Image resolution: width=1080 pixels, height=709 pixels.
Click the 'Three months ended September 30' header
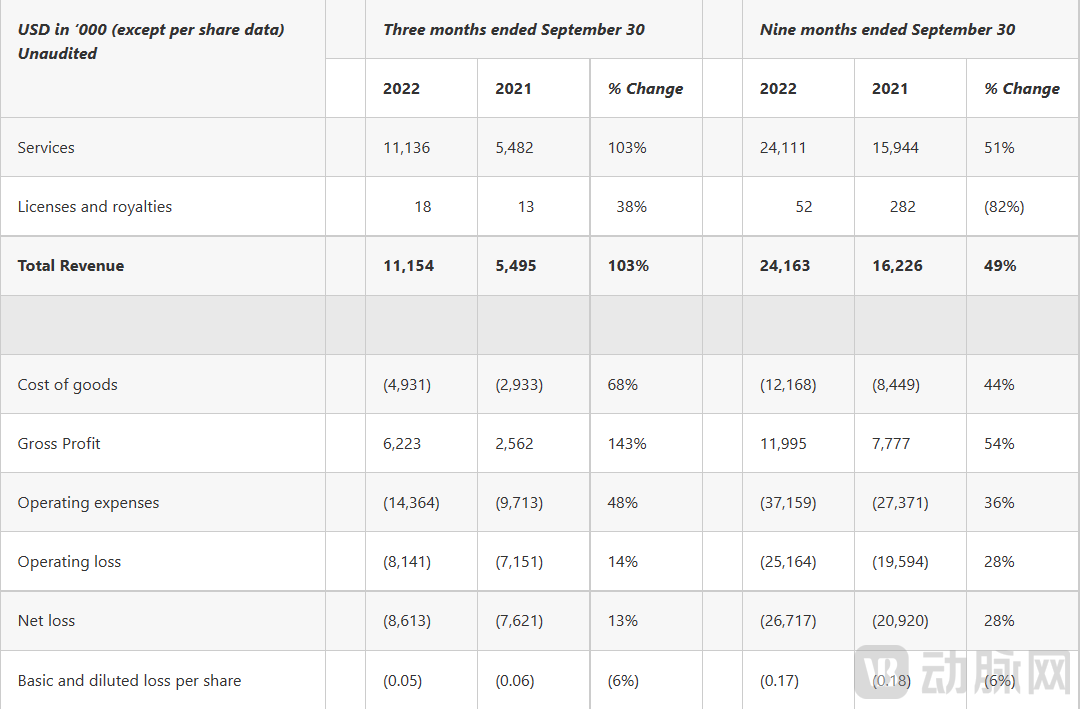point(514,29)
